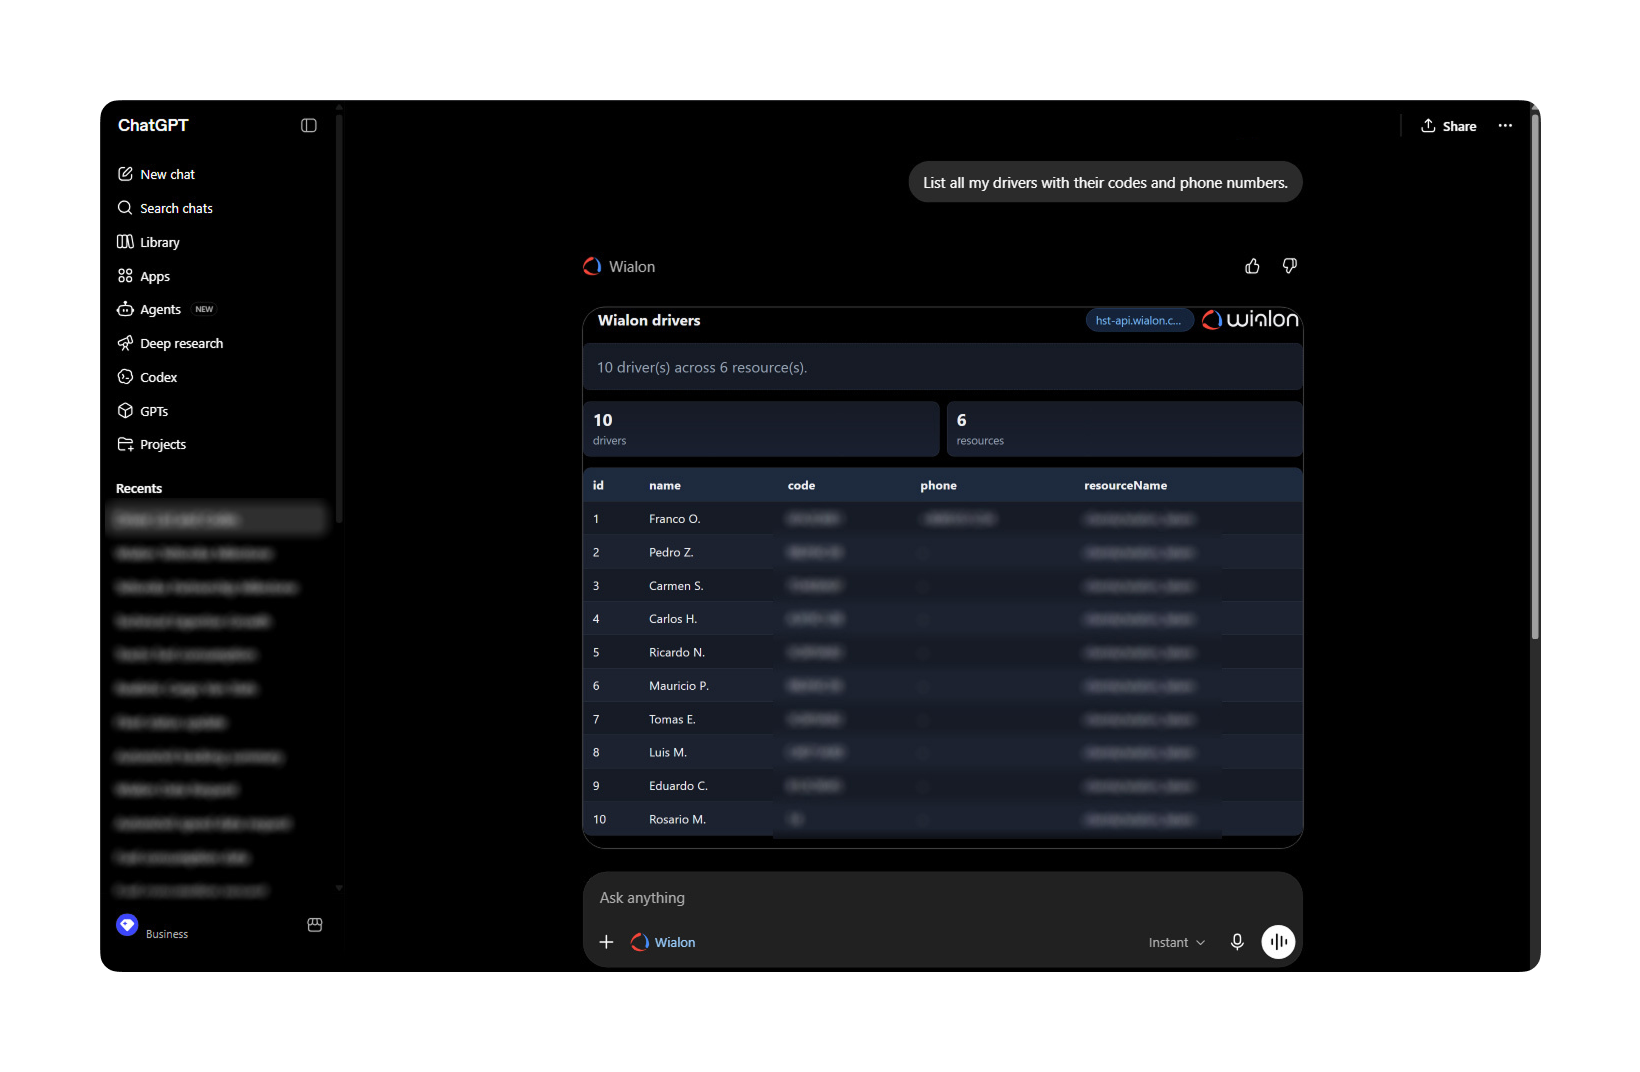Open the Instant model dropdown
Viewport: 1640px width, 1072px height.
(1177, 942)
